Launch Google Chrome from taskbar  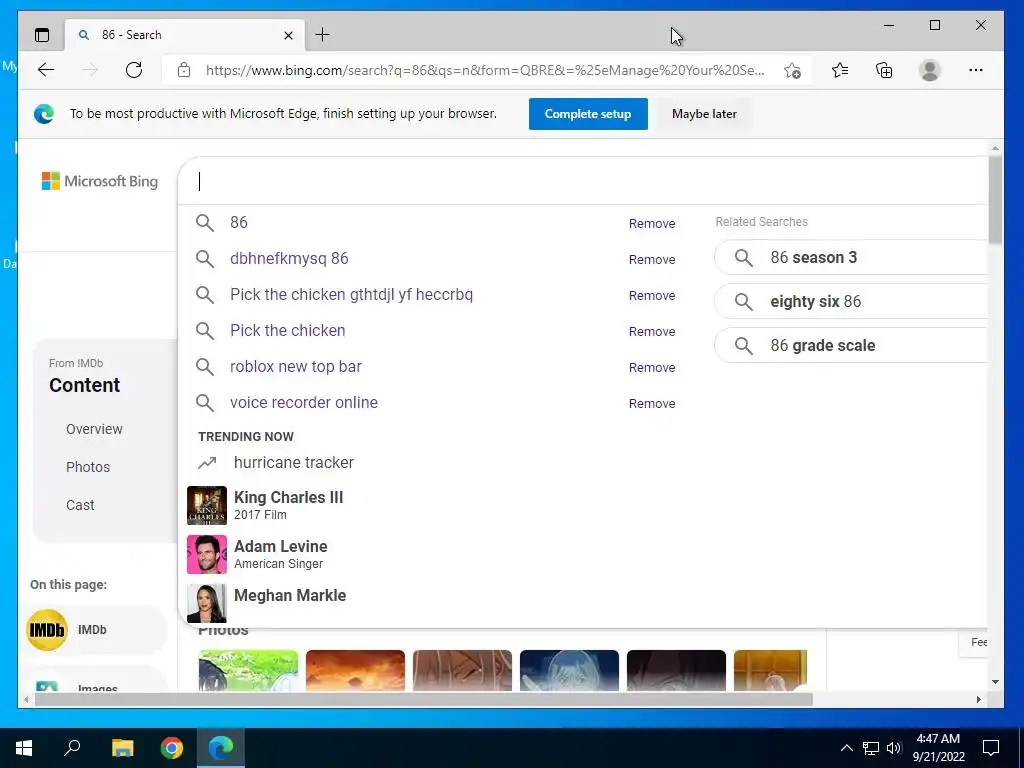click(172, 748)
